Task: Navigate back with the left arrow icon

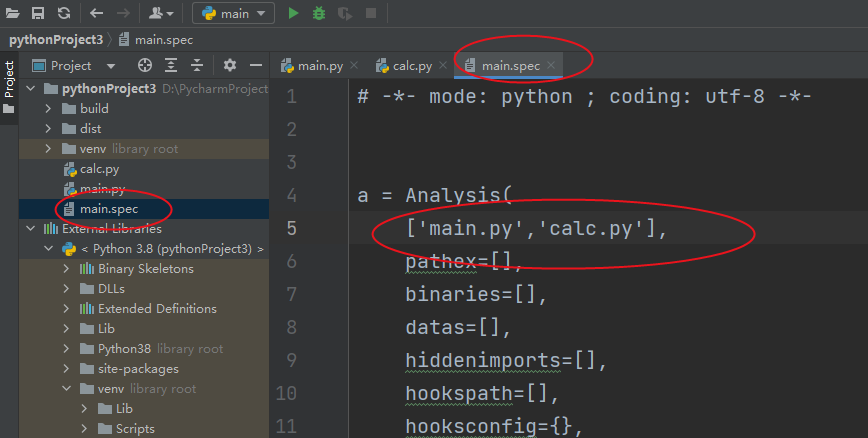Action: point(96,13)
